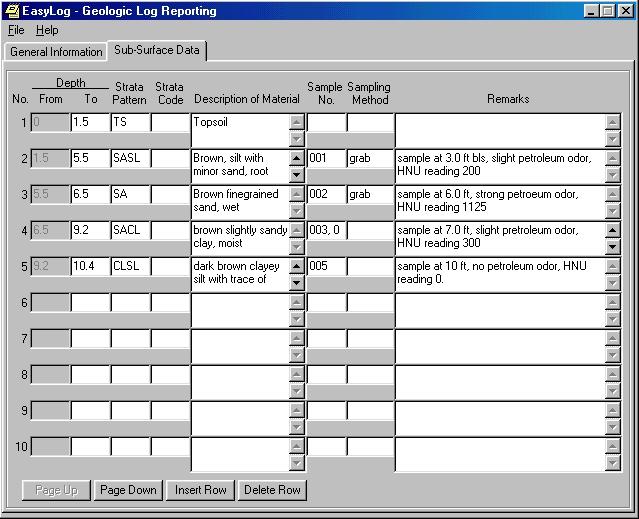Click row 10 remarks field
The height and width of the screenshot is (519, 639).
click(500, 455)
